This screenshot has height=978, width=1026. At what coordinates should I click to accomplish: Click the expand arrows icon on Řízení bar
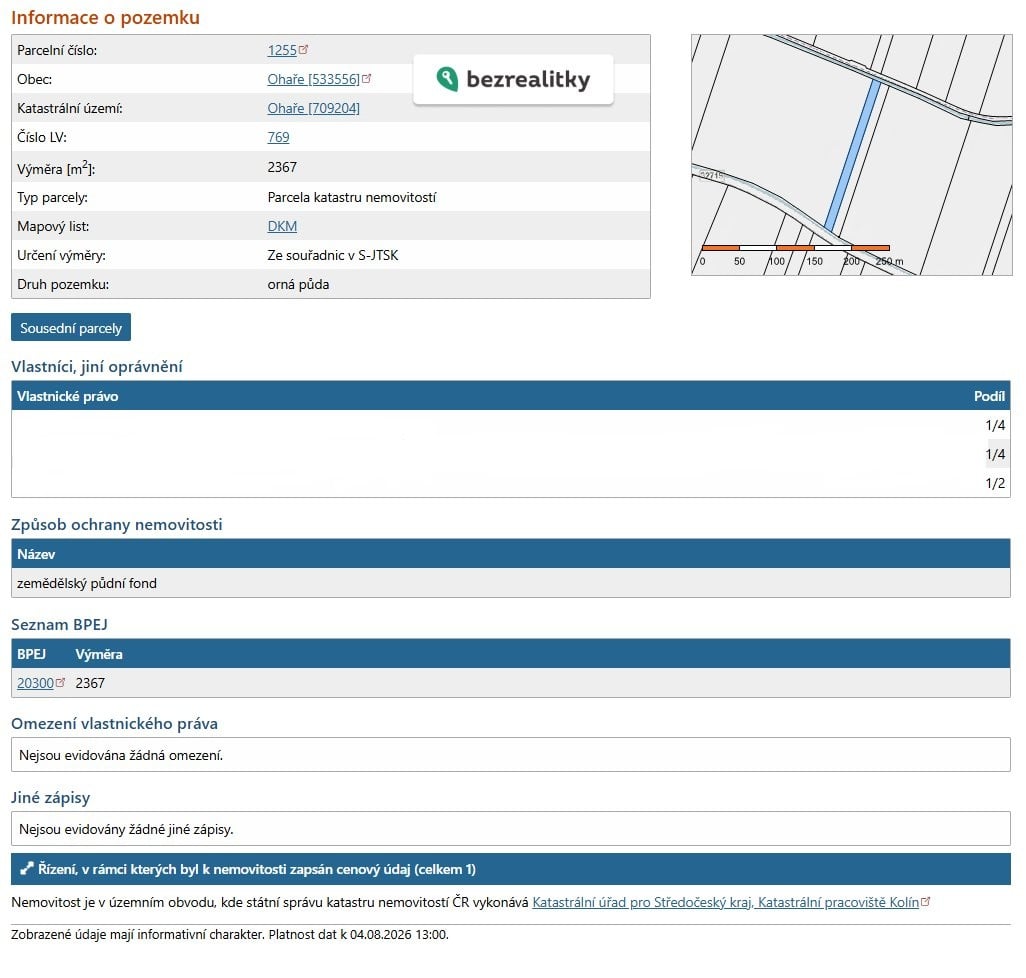click(x=27, y=869)
